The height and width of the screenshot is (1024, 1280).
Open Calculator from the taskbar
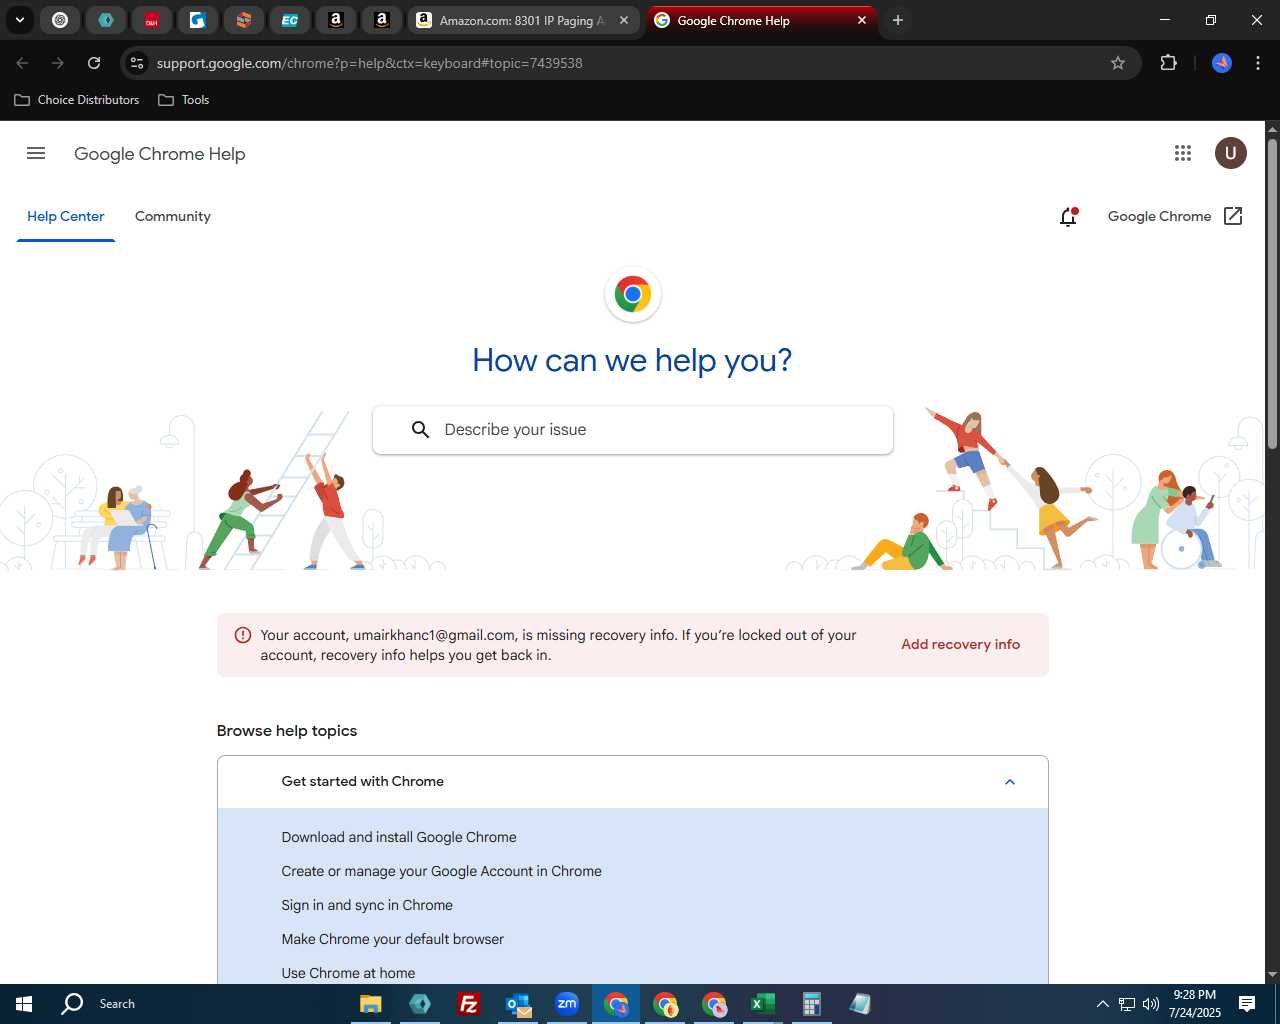pyautogui.click(x=811, y=1004)
